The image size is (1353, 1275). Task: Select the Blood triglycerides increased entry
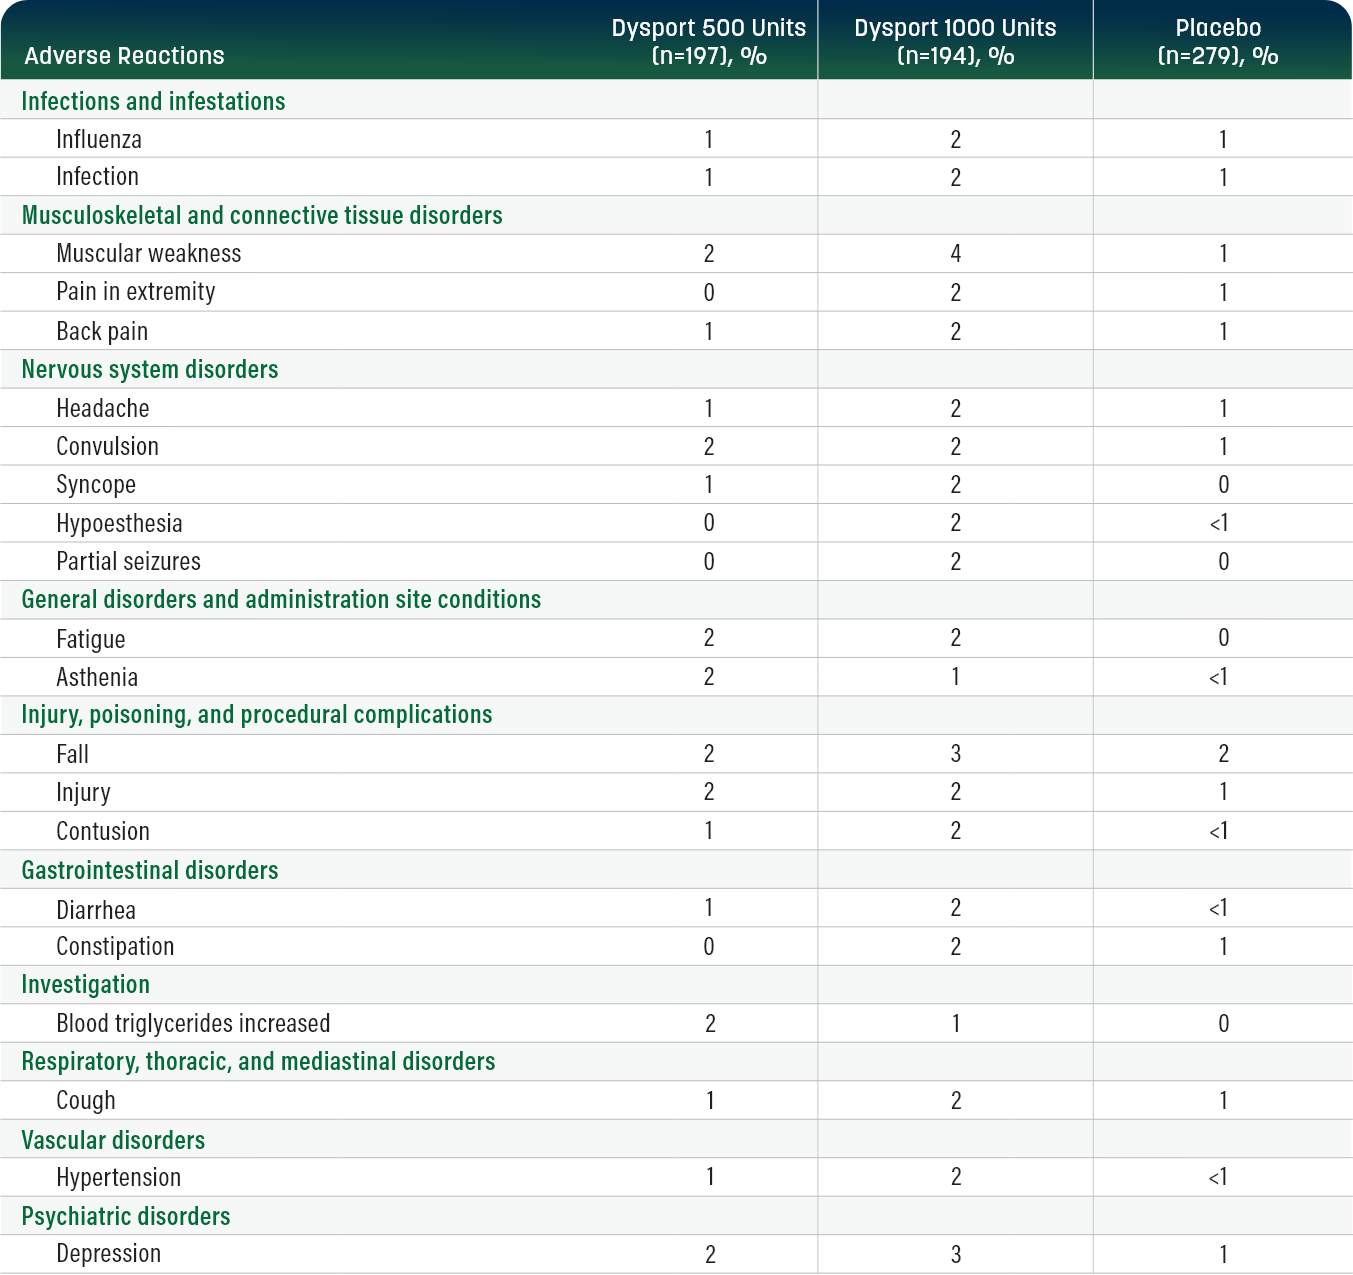click(192, 1024)
